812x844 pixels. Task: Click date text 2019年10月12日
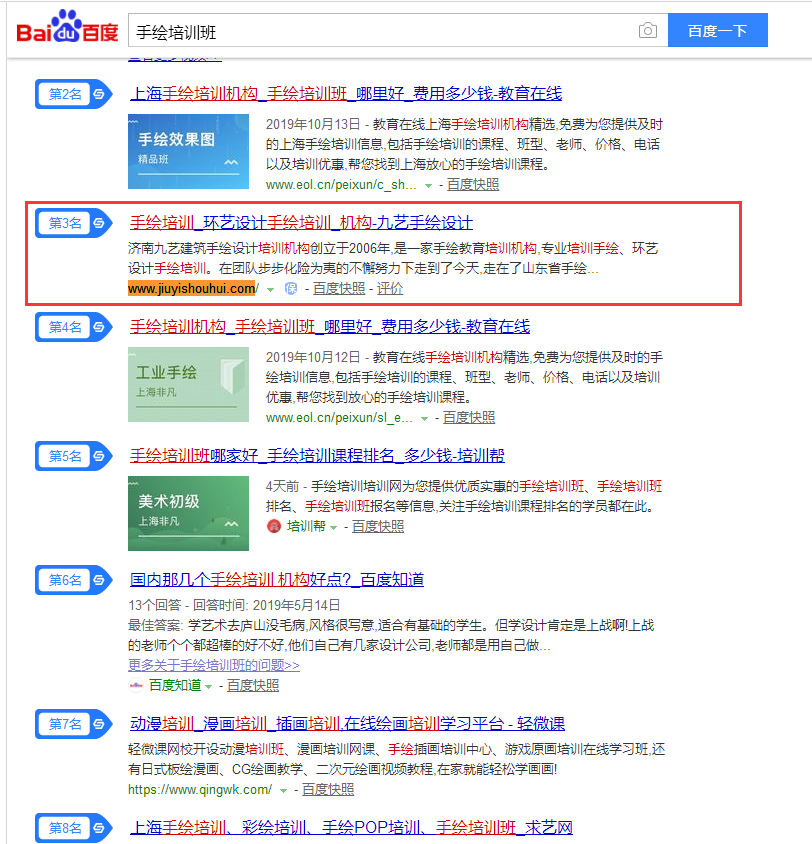(313, 357)
